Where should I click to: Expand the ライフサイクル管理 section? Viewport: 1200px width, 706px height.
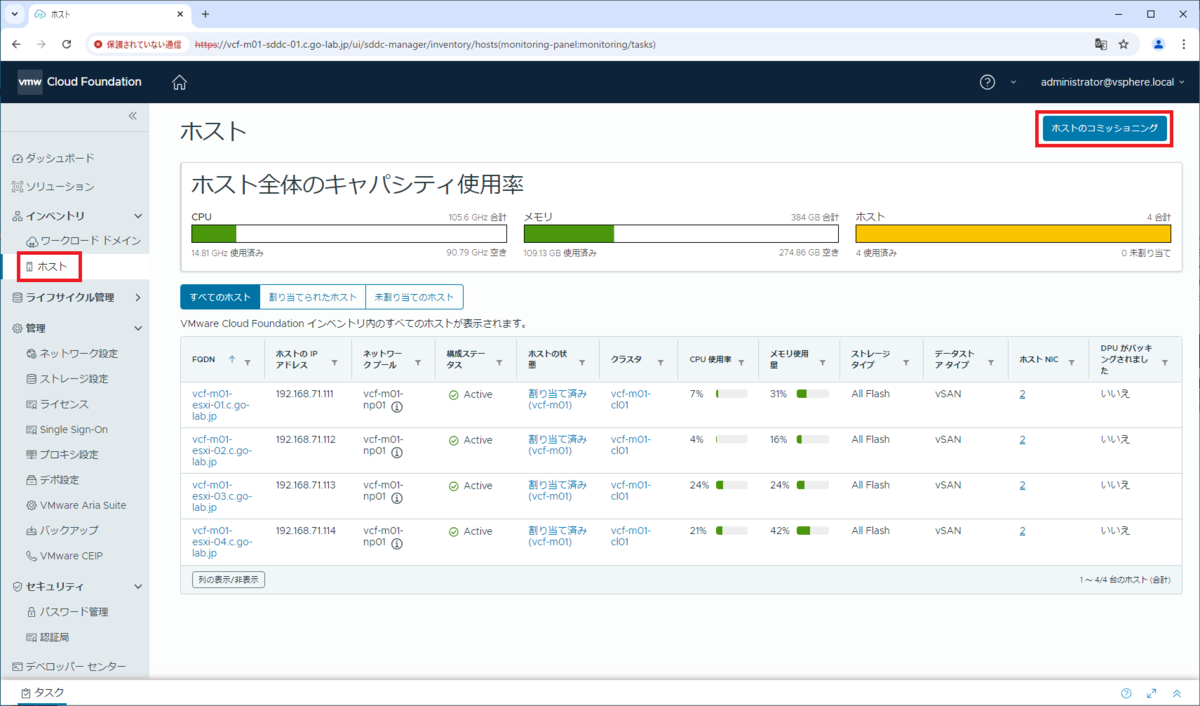[x=138, y=297]
